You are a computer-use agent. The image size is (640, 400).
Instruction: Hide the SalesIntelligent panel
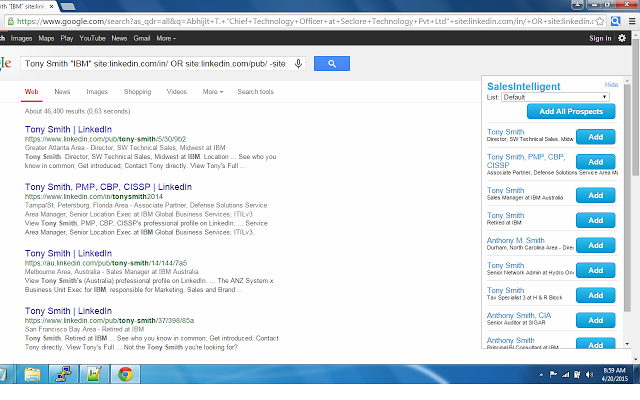click(611, 84)
